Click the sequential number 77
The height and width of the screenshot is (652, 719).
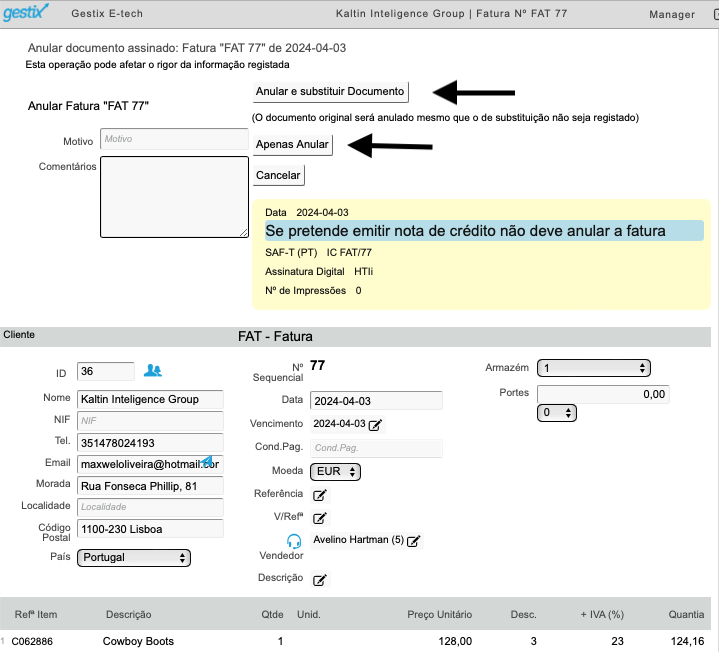[317, 365]
